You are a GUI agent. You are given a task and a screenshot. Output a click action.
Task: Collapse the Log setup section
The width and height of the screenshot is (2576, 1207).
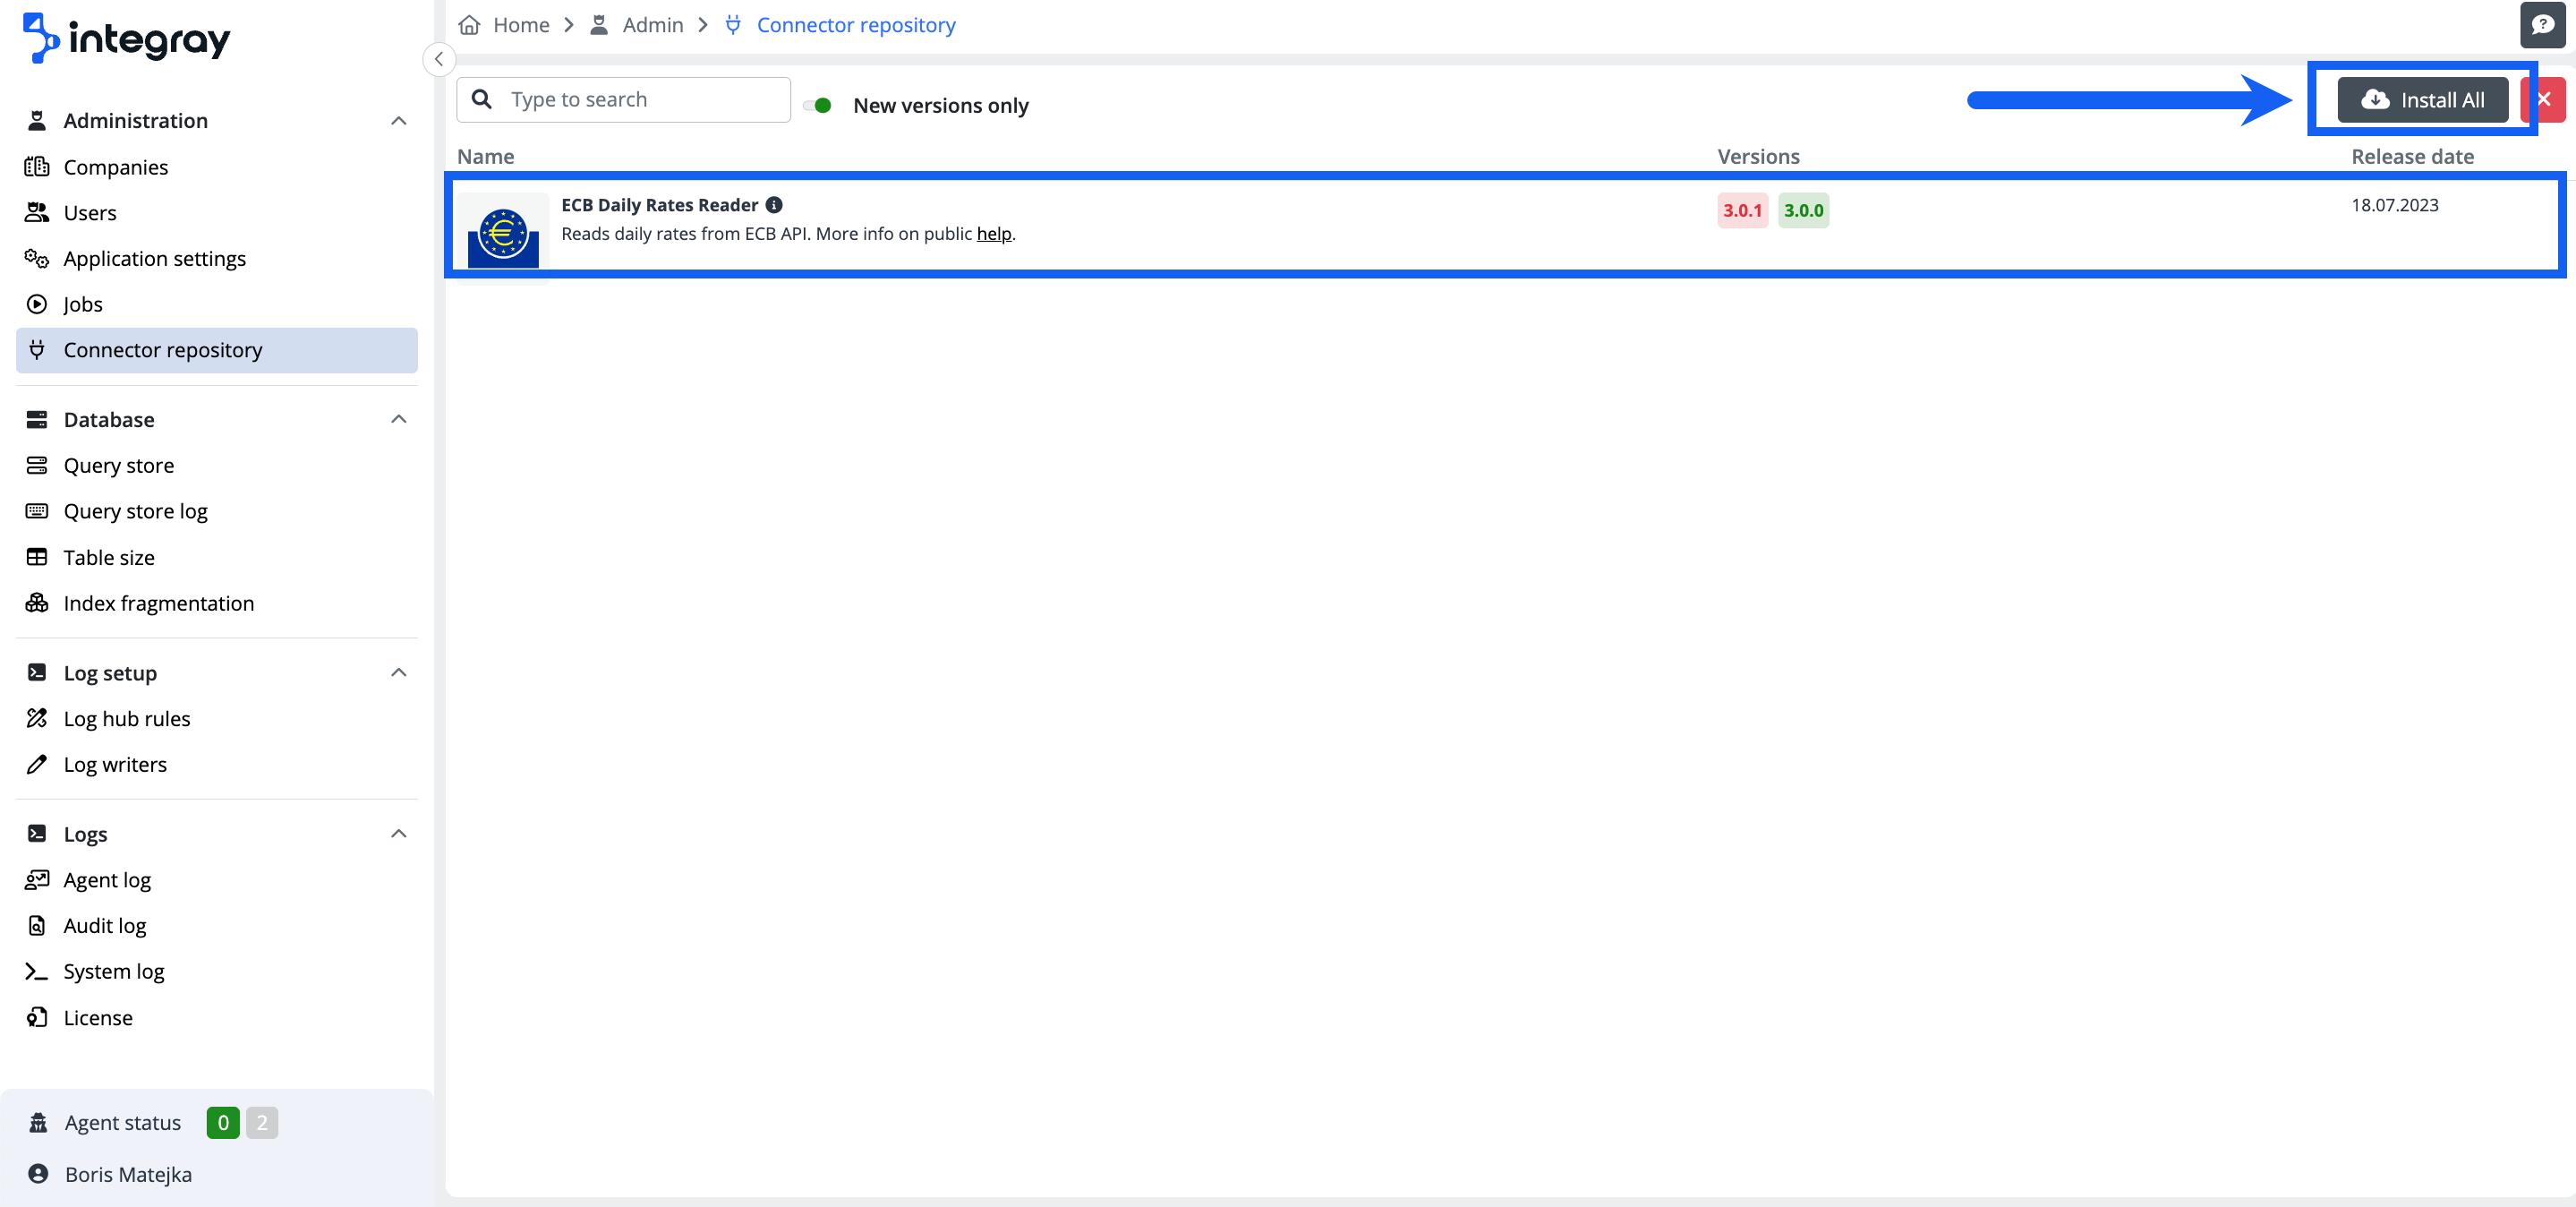[x=398, y=673]
